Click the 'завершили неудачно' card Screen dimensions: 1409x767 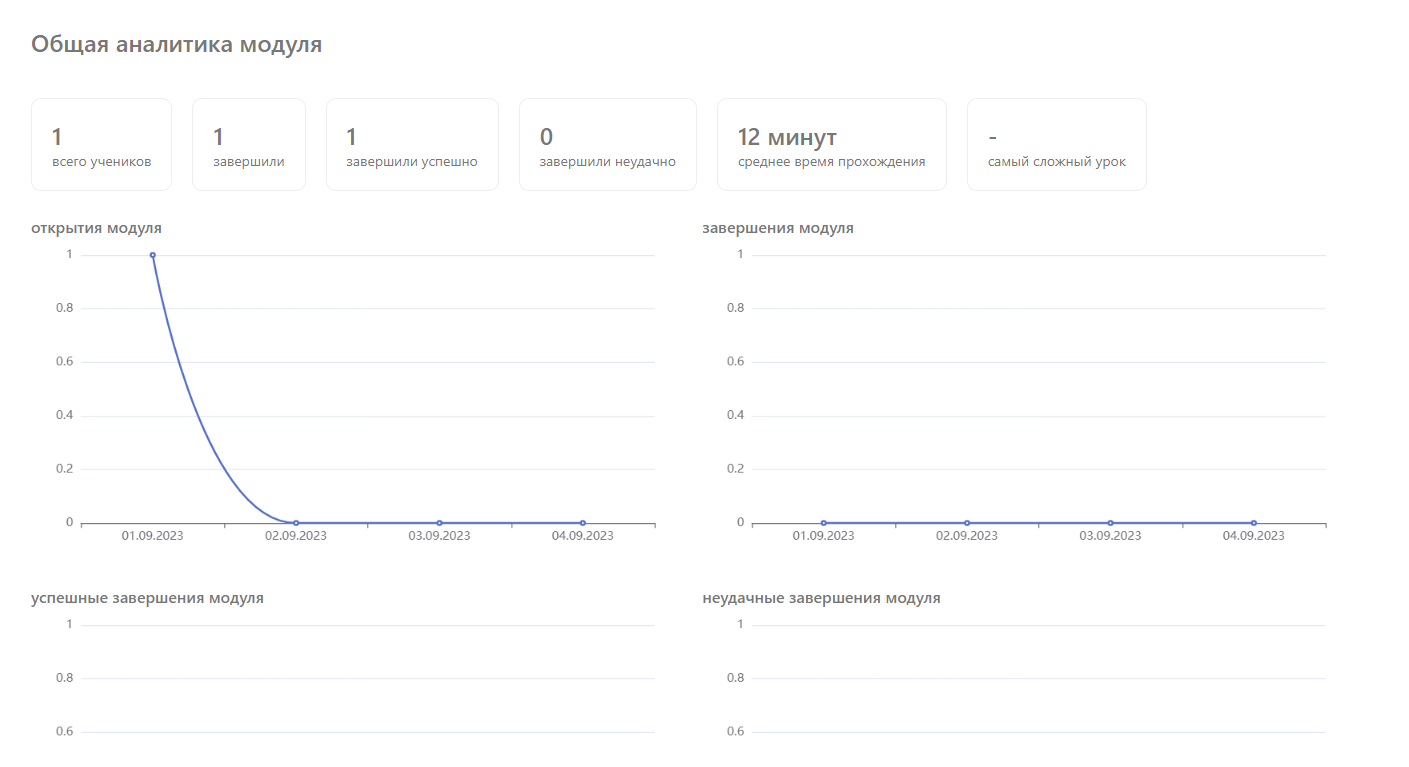coord(608,144)
